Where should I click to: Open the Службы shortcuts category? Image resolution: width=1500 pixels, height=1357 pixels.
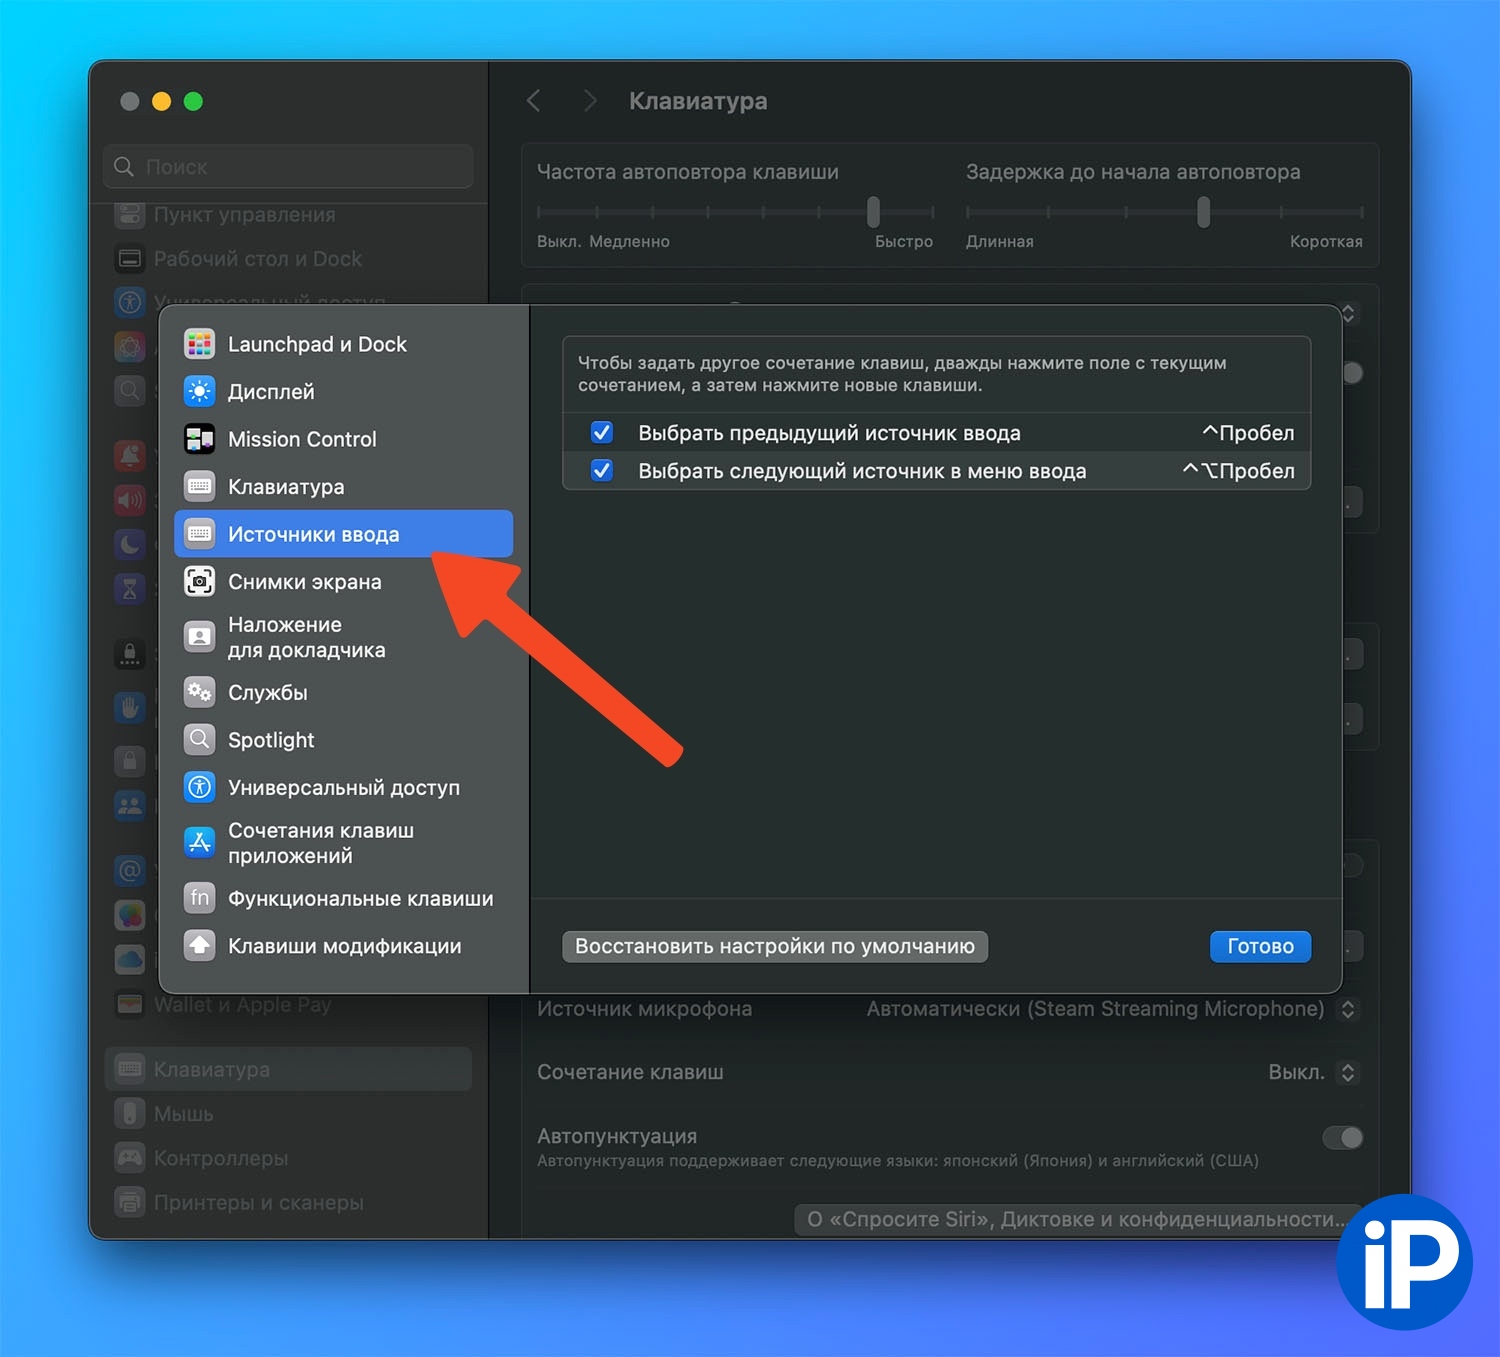343,692
